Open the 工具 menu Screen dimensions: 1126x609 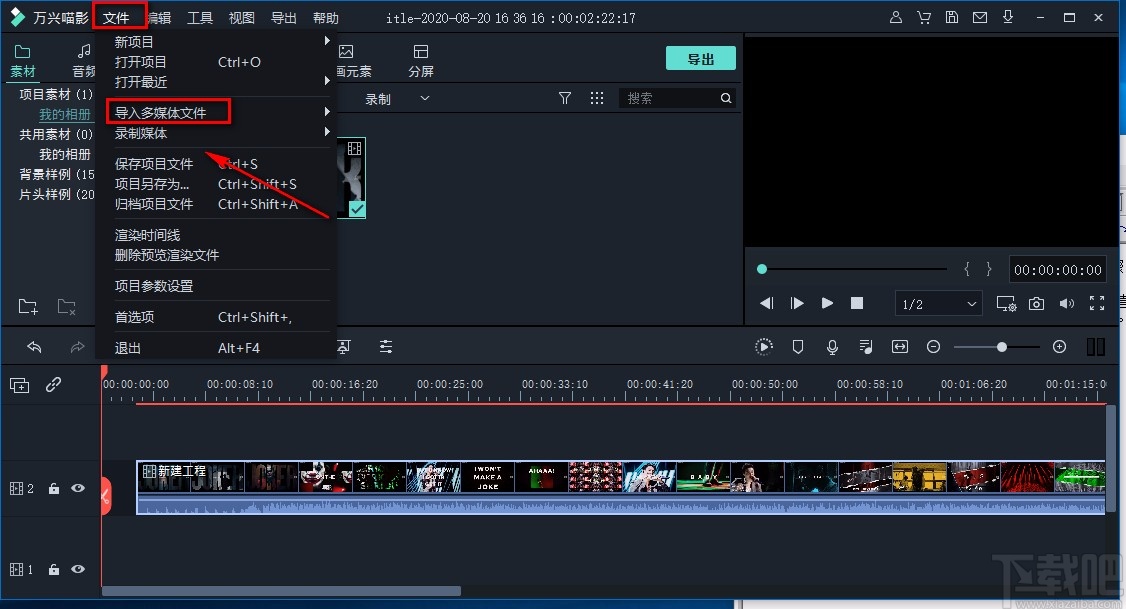[x=200, y=18]
